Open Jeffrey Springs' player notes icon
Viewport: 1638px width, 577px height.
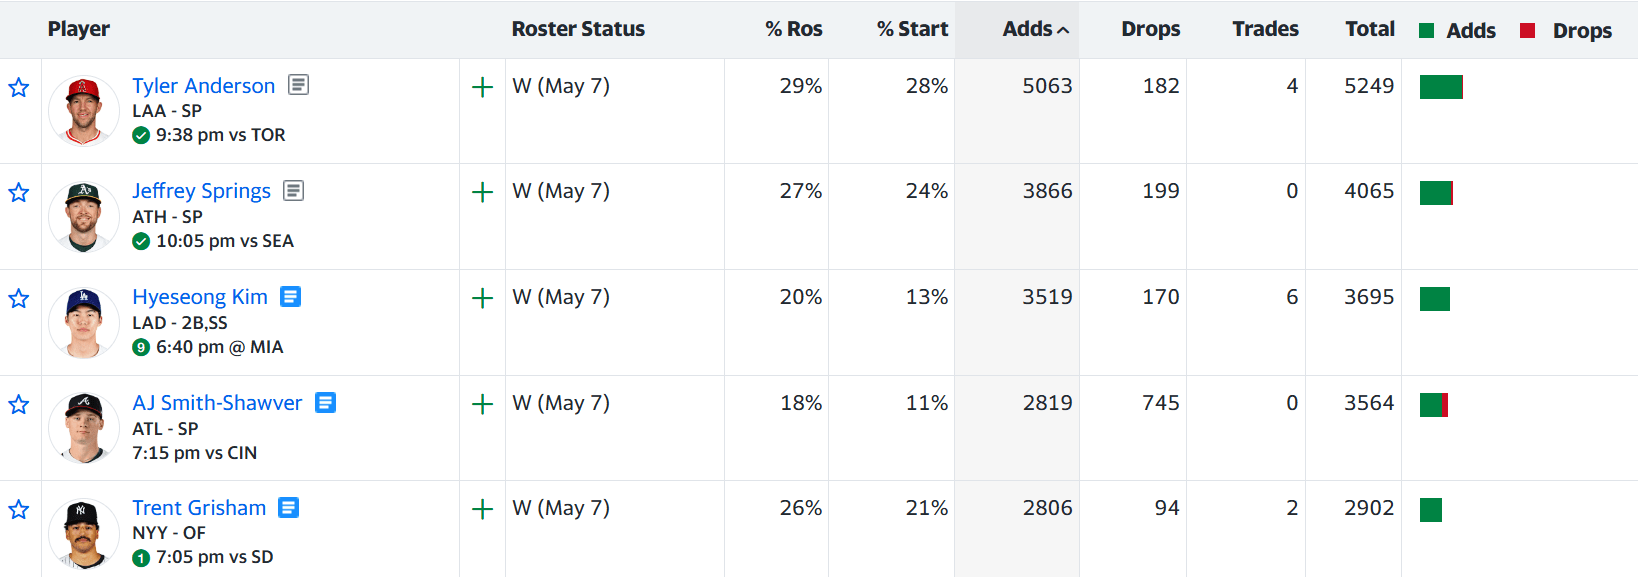tap(293, 190)
